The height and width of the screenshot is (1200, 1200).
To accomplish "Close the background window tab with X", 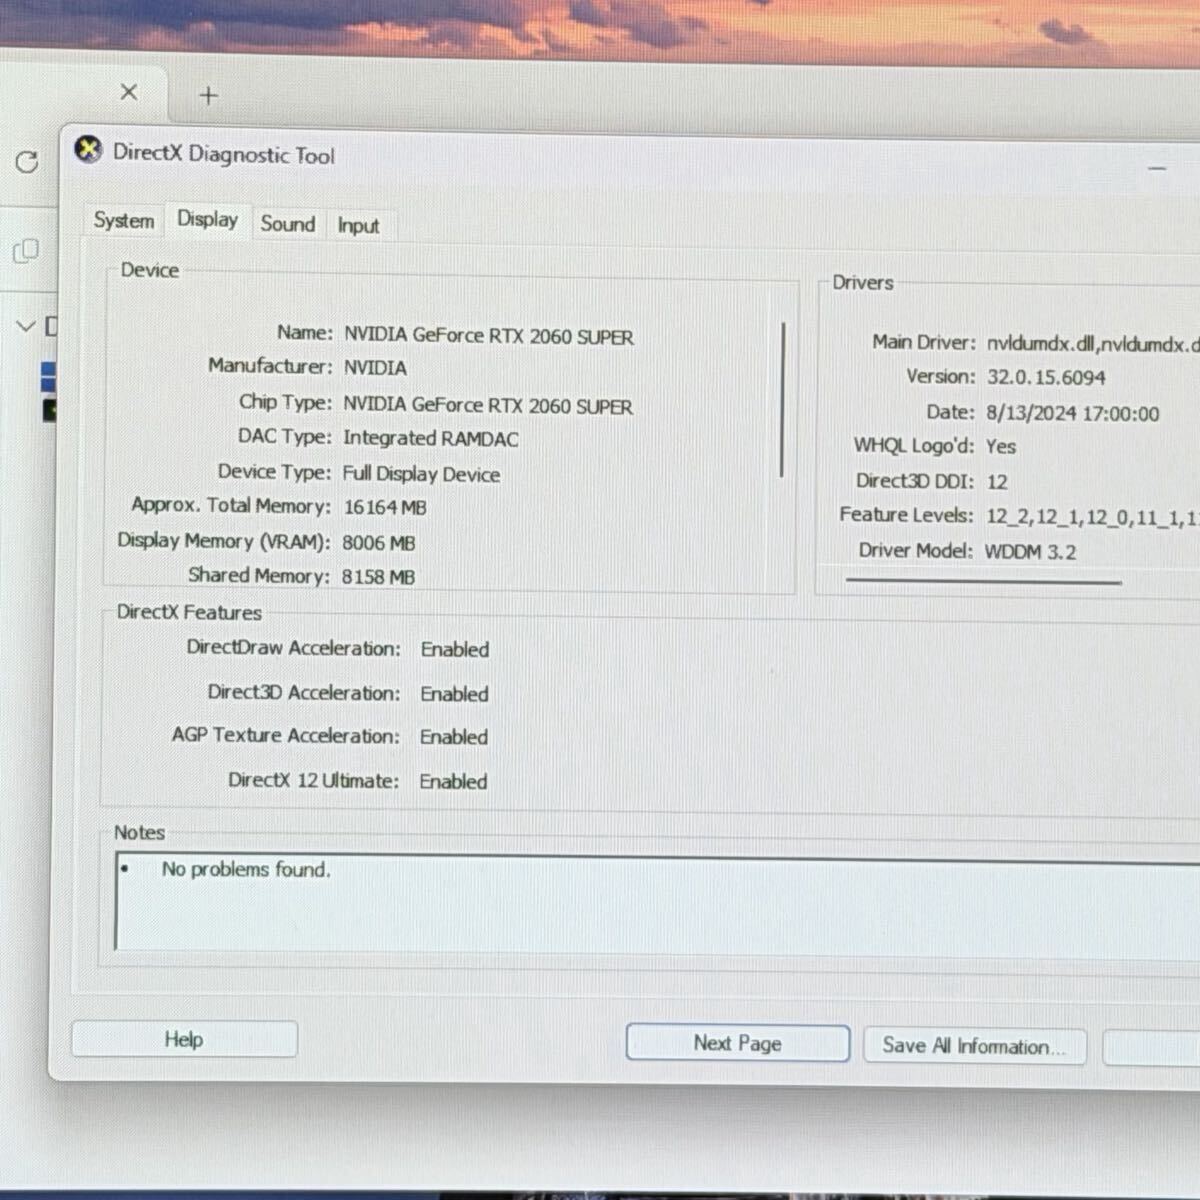I will [x=129, y=92].
